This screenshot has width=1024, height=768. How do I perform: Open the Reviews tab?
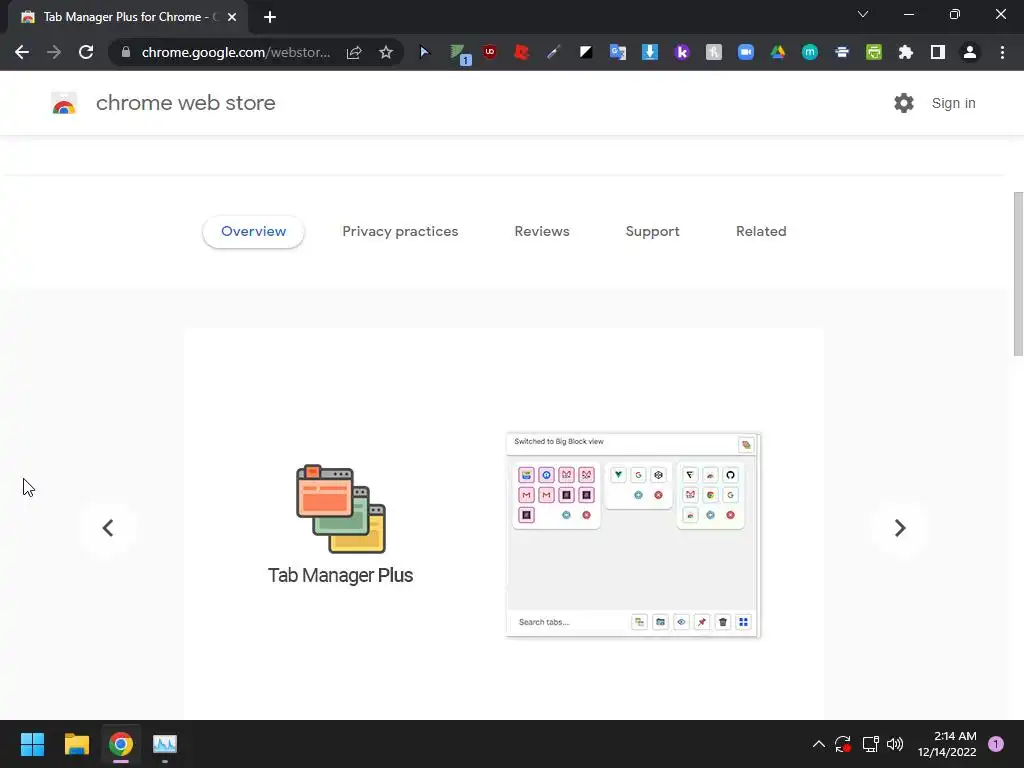click(x=542, y=231)
